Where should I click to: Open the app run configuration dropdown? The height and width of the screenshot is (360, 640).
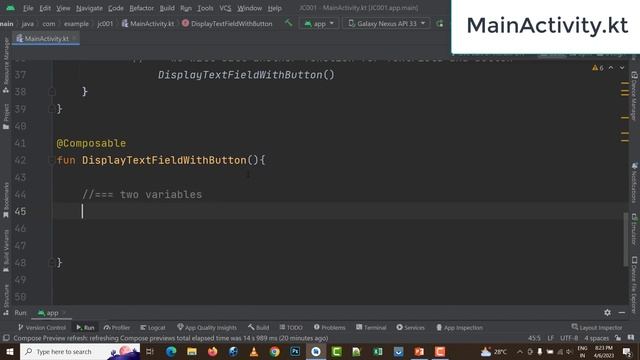click(319, 24)
